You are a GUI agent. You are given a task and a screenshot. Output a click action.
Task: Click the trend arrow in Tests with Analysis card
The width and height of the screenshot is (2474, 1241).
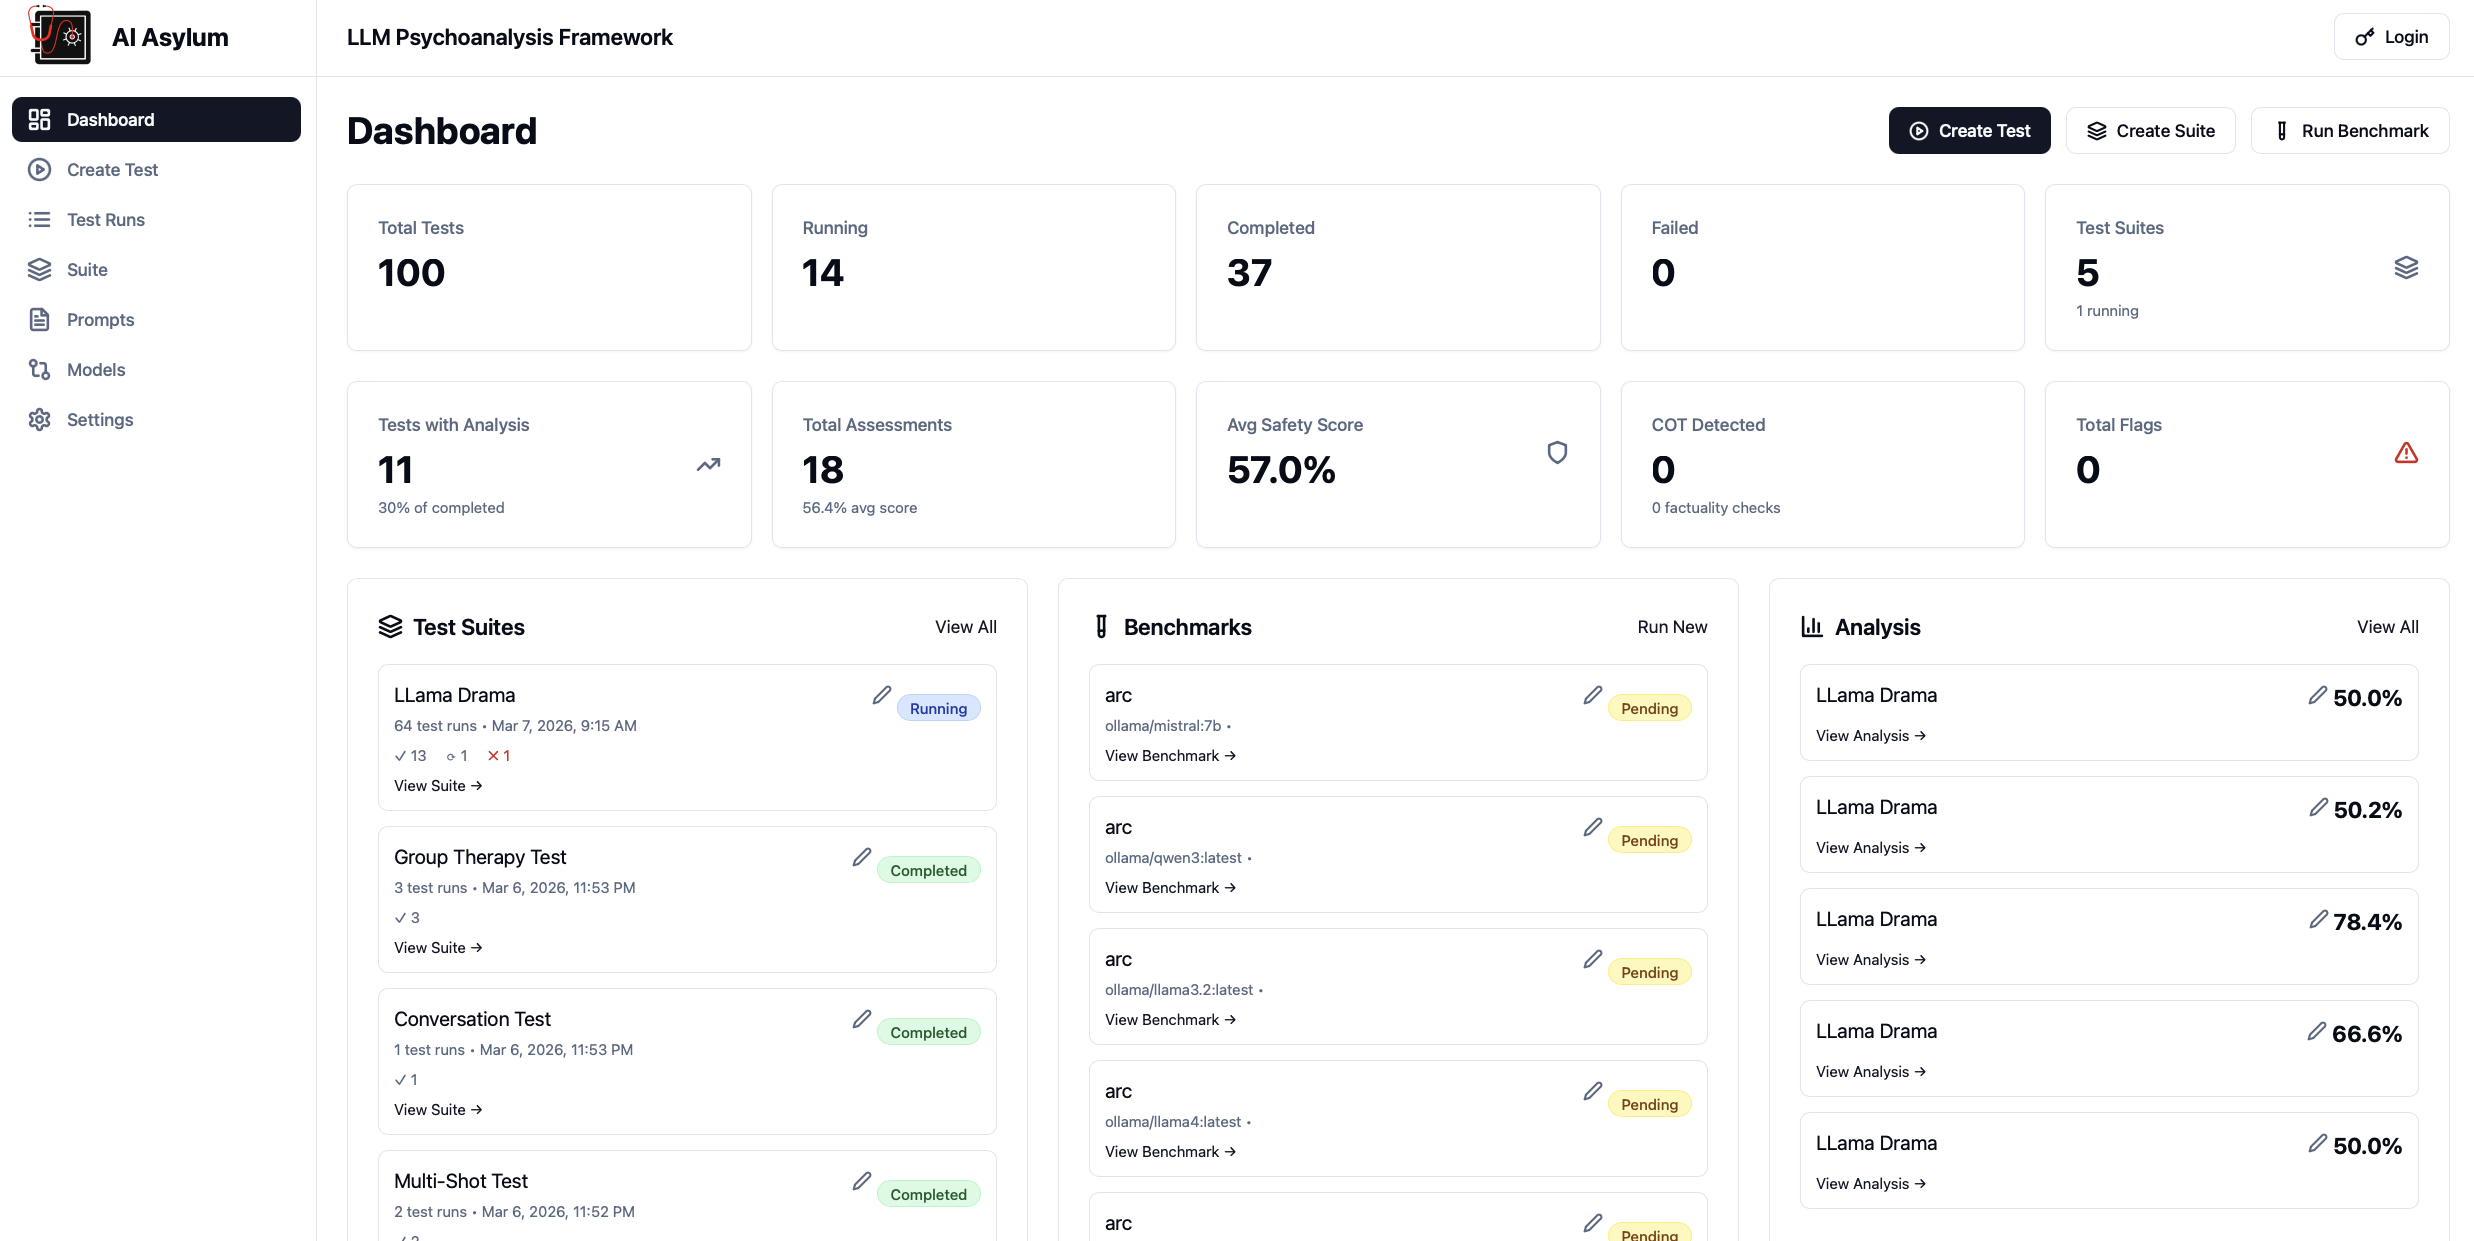pyautogui.click(x=708, y=464)
